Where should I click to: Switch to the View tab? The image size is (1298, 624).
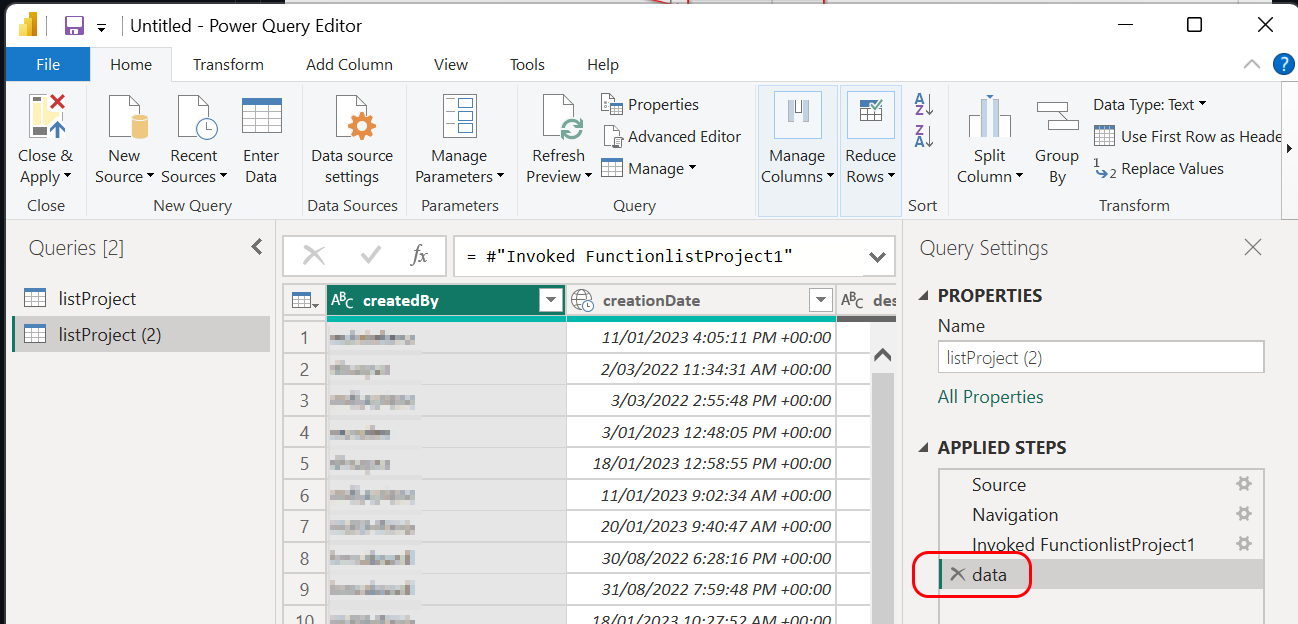point(451,64)
